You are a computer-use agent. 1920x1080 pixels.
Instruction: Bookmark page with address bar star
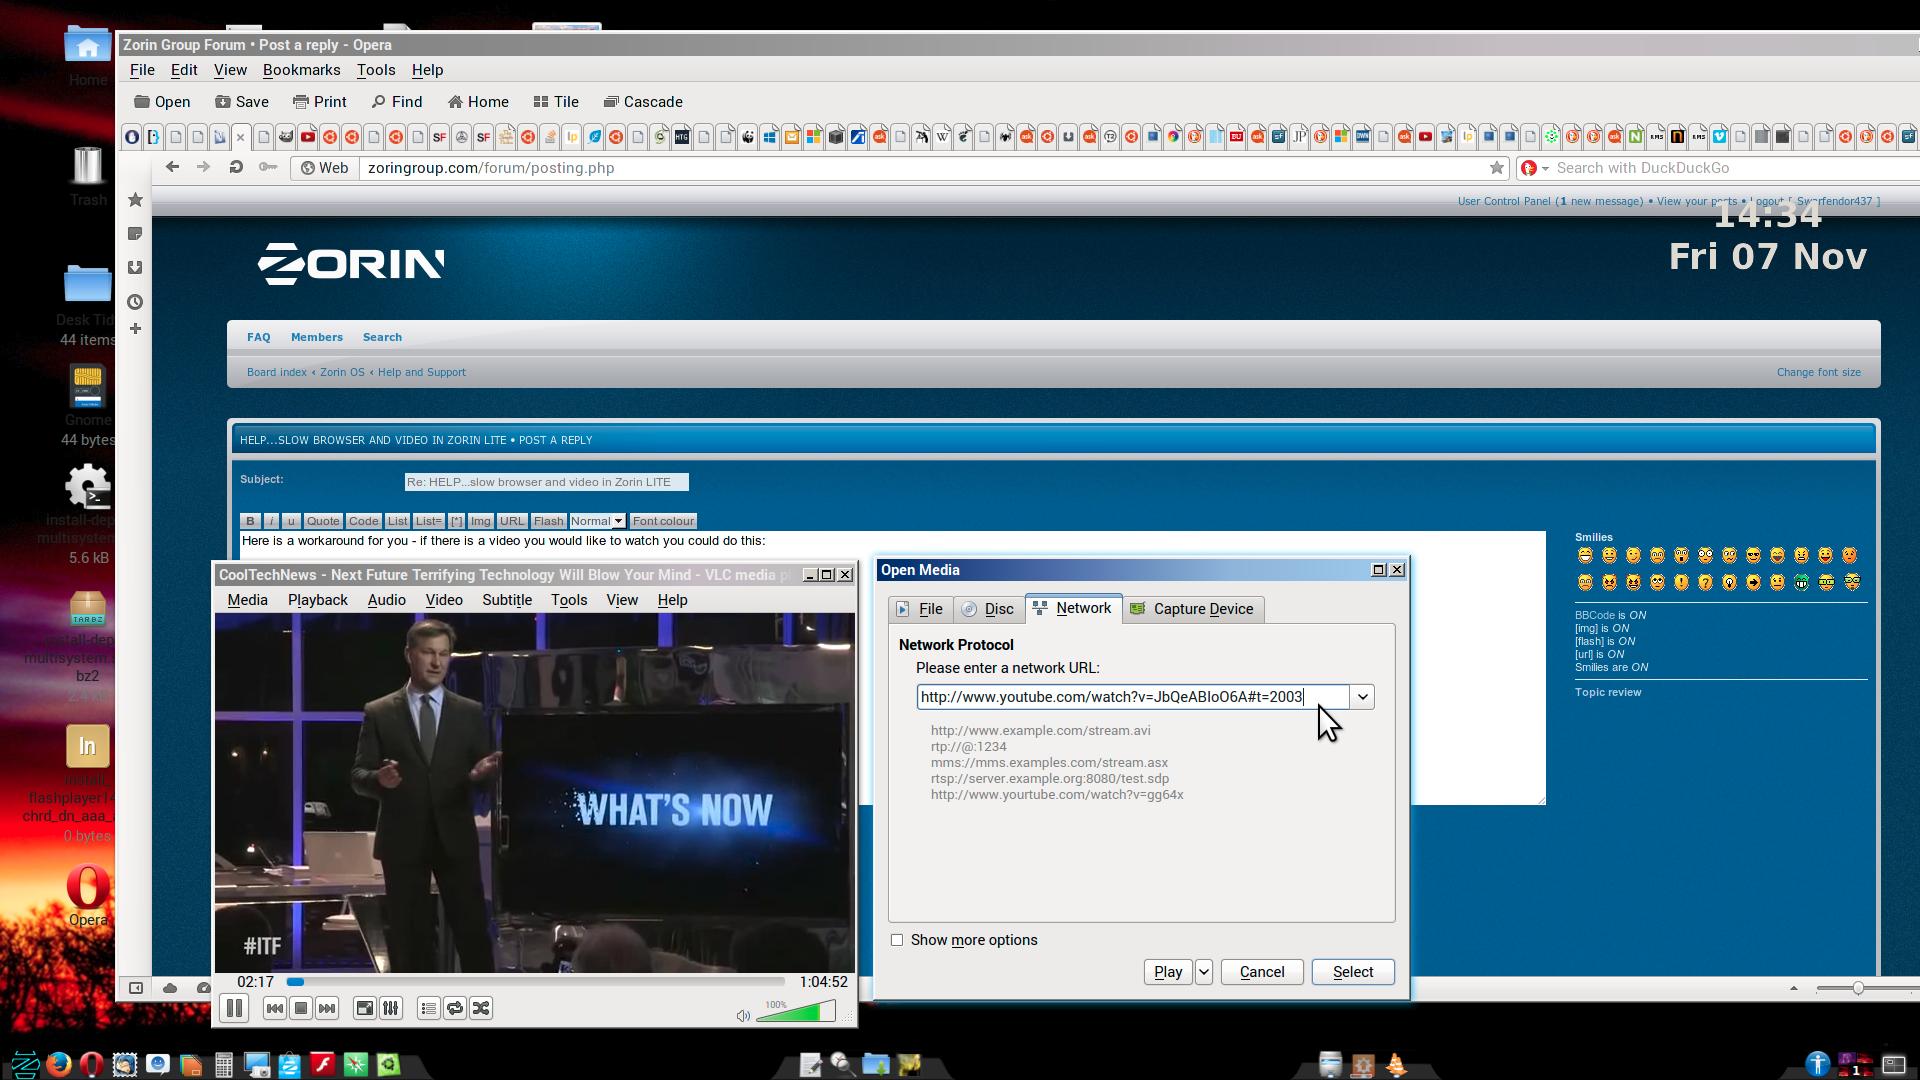click(1496, 168)
